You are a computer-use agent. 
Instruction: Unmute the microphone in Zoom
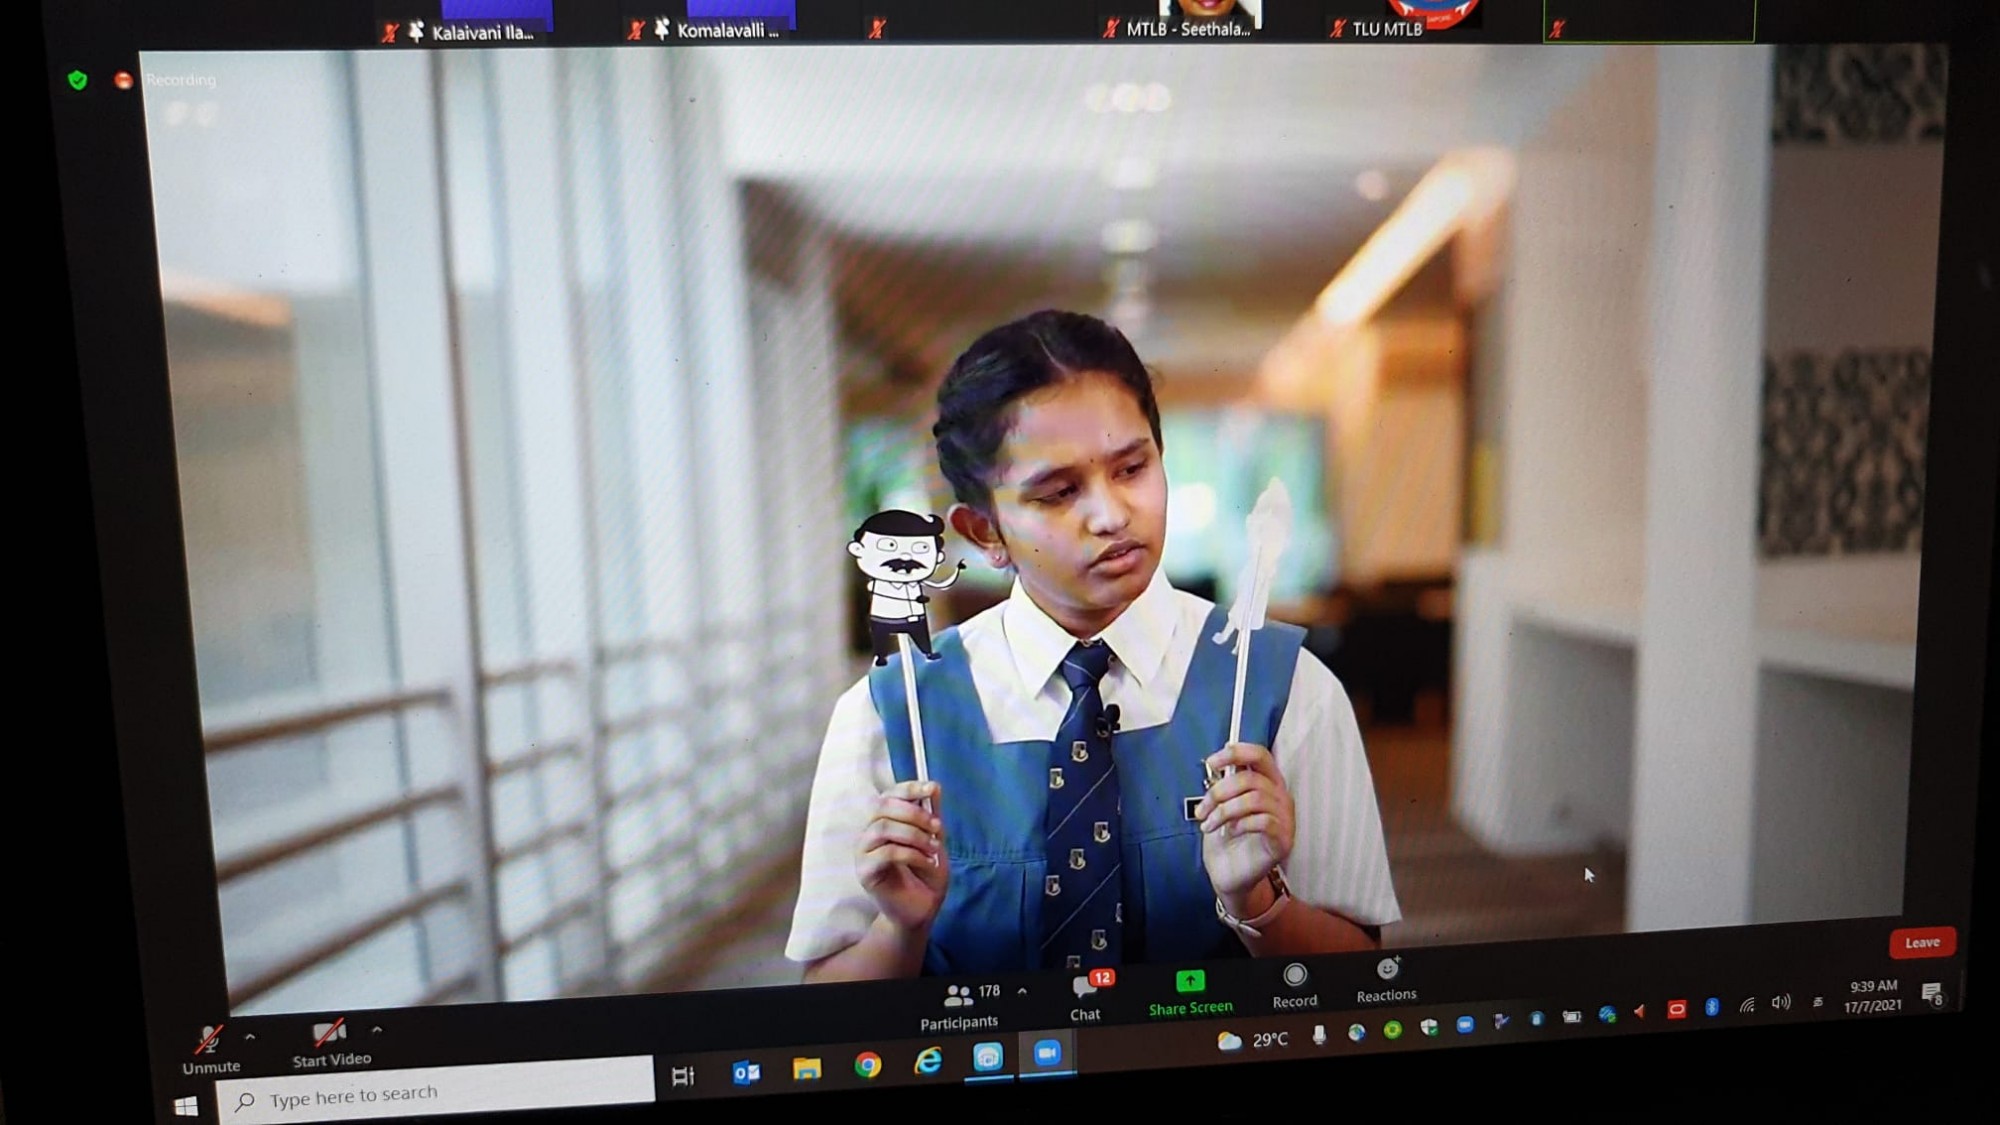[211, 1050]
